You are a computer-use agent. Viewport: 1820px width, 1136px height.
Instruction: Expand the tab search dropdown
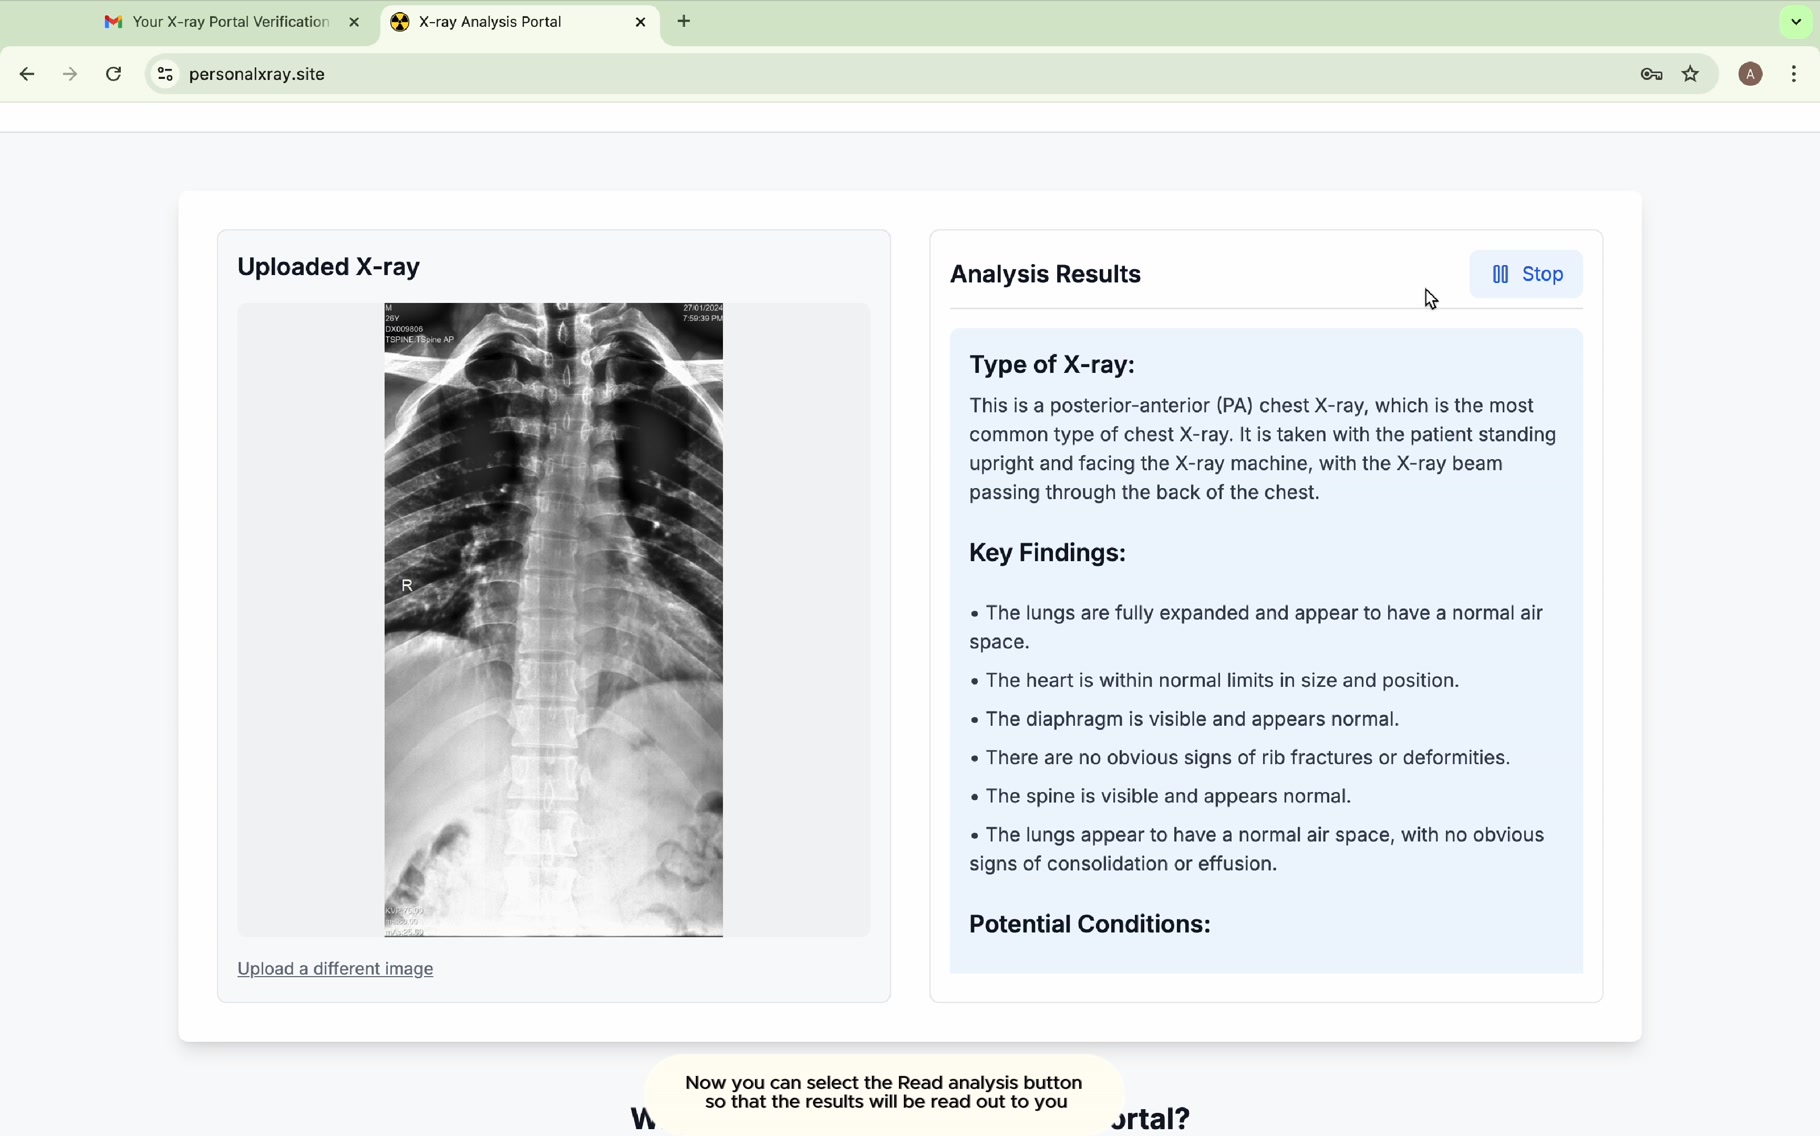click(1796, 22)
